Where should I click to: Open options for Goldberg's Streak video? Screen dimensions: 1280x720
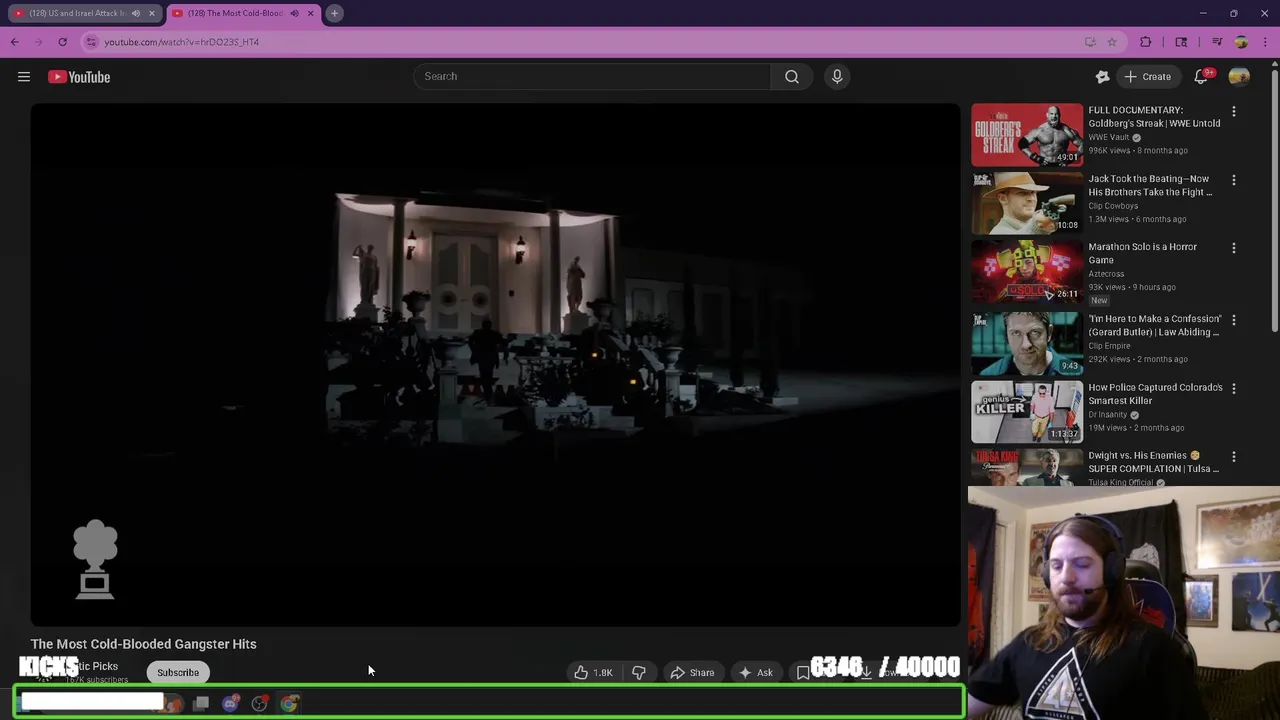(1234, 112)
